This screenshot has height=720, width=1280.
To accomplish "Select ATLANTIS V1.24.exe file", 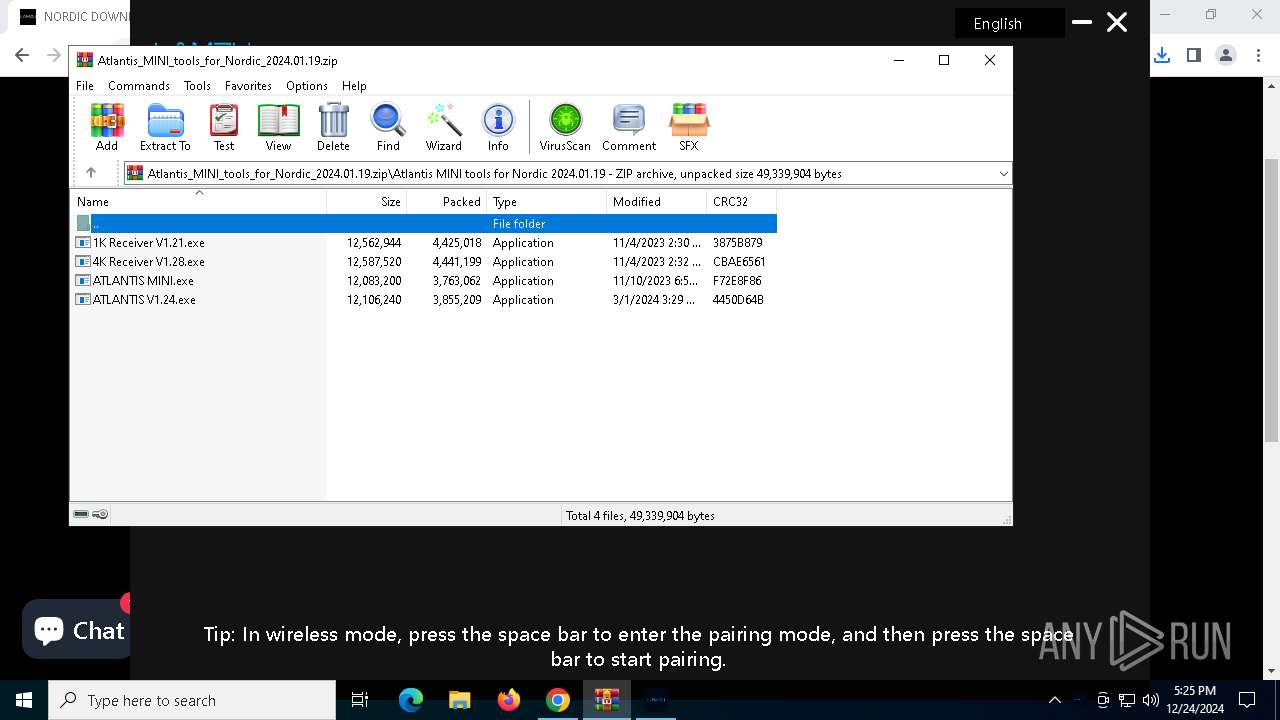I will pyautogui.click(x=424, y=300).
